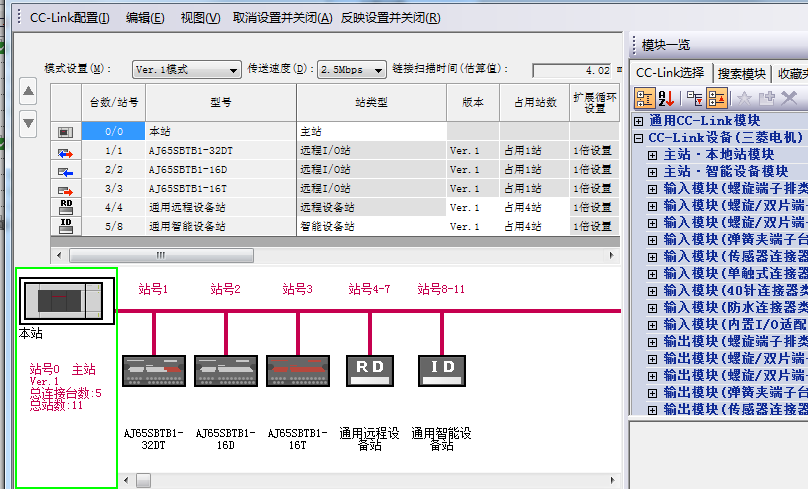The image size is (808, 489).
Task: Click the RD remote device station icon in diagram
Action: 369,369
